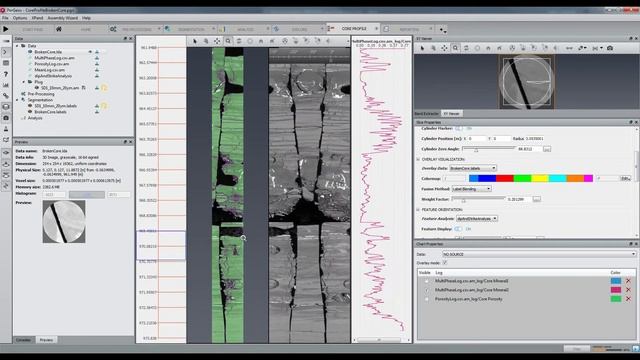Viewport: 640px width, 360px height.
Task: Close the Preview panel
Action: tap(131, 142)
